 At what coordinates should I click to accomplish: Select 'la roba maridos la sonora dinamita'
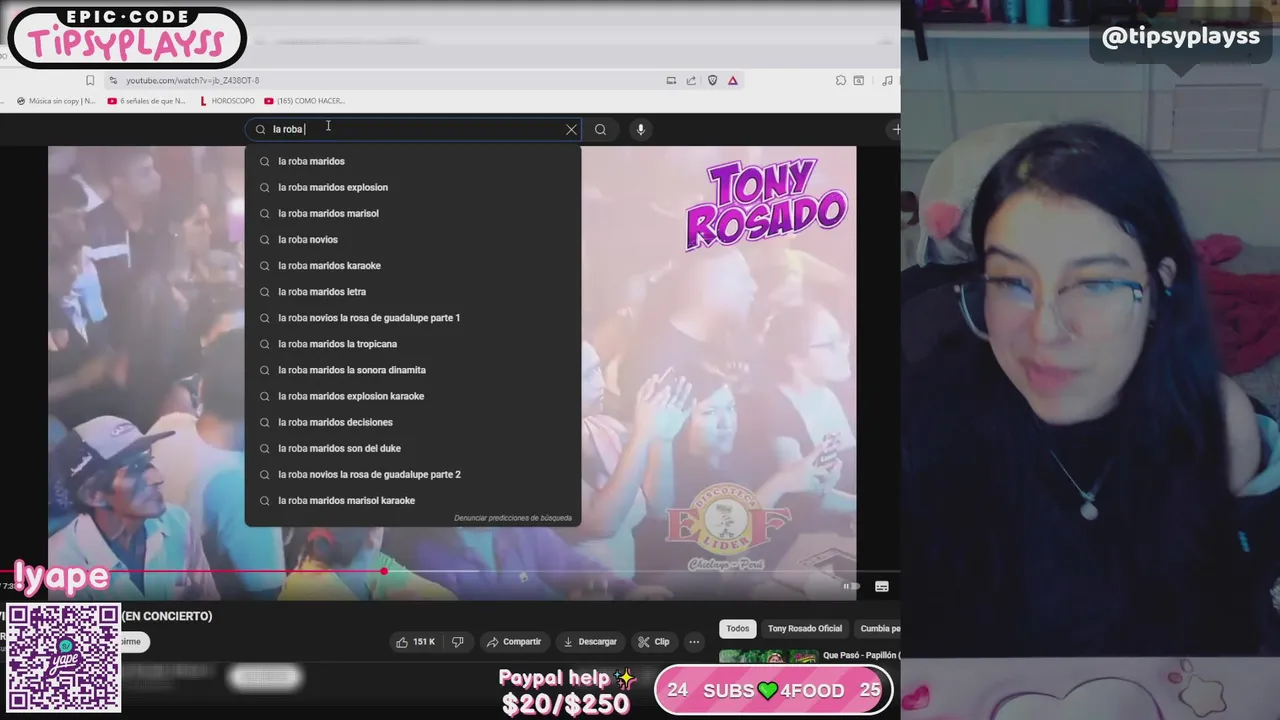412,369
